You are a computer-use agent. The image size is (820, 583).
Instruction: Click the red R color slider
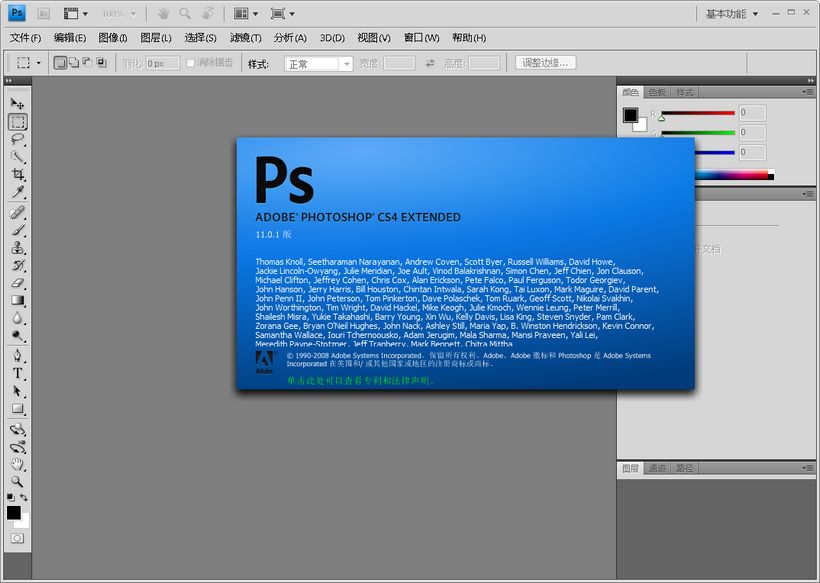[698, 113]
